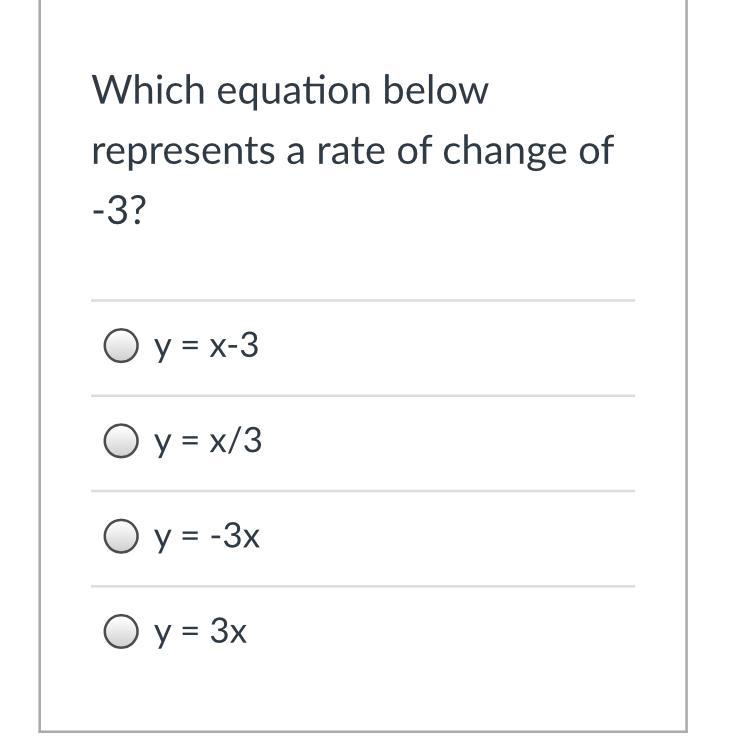
Task: Click divider between y = x-3 and y = x/3
Action: coord(362,395)
